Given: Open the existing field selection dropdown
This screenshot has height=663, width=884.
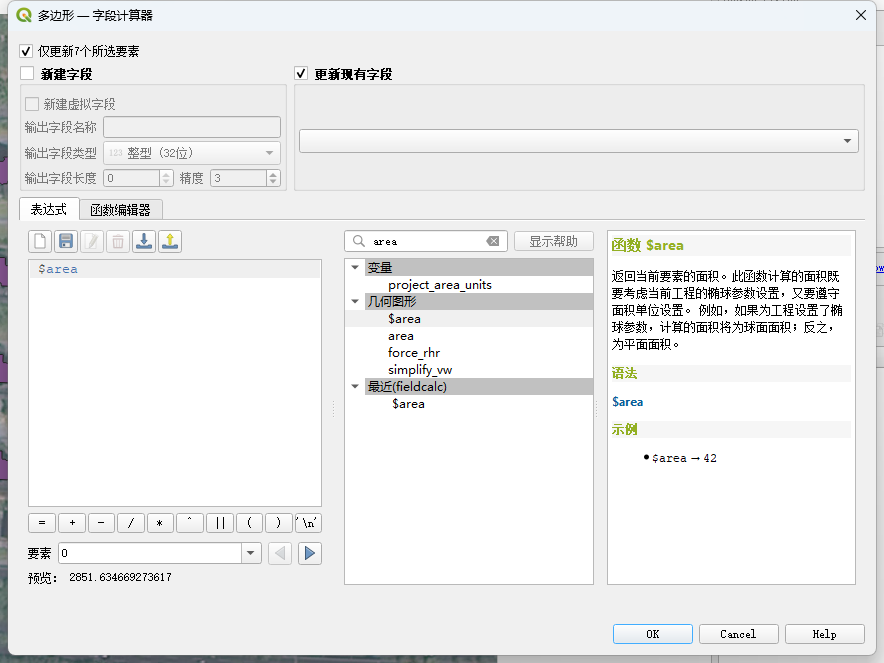Looking at the screenshot, I should coord(578,141).
